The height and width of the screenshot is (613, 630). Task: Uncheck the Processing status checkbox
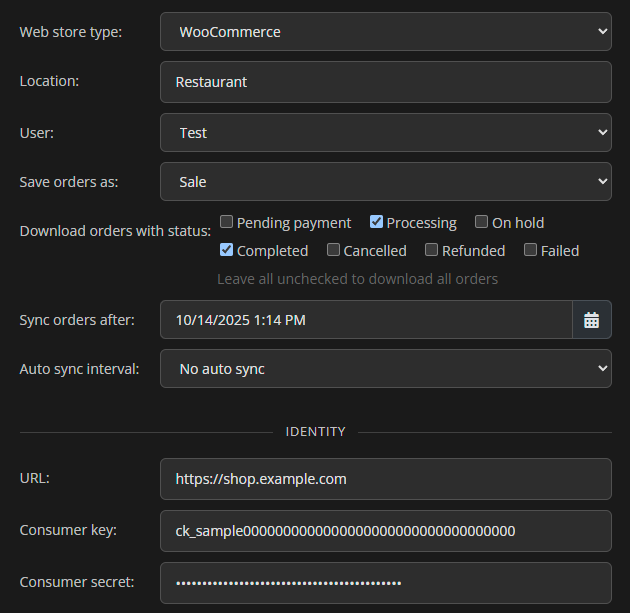[376, 222]
